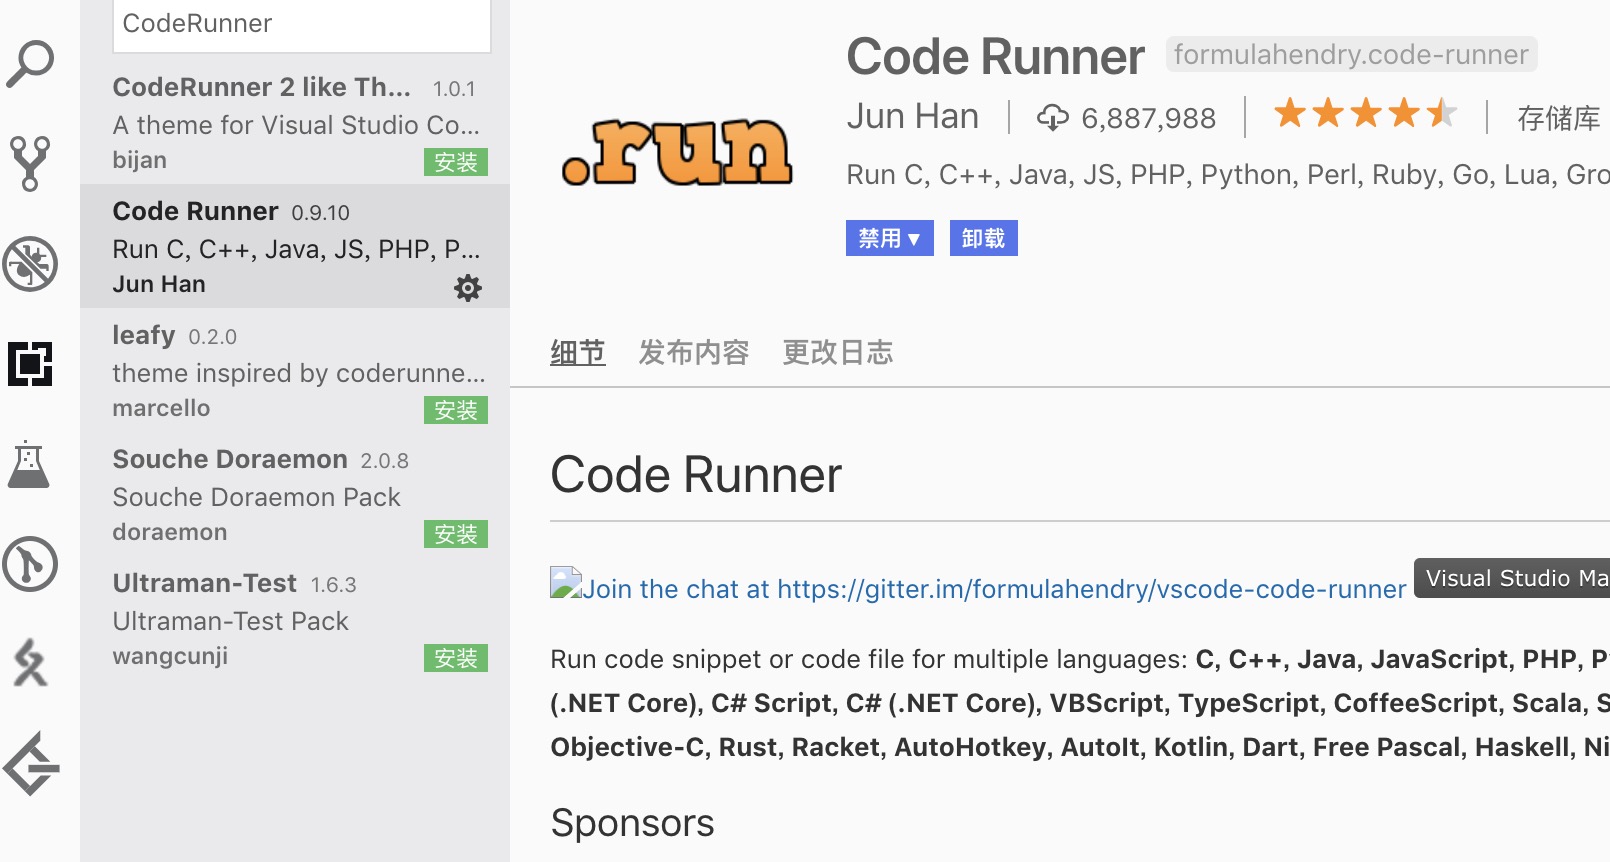This screenshot has width=1610, height=862.
Task: Click the .run extension logo
Action: [x=677, y=153]
